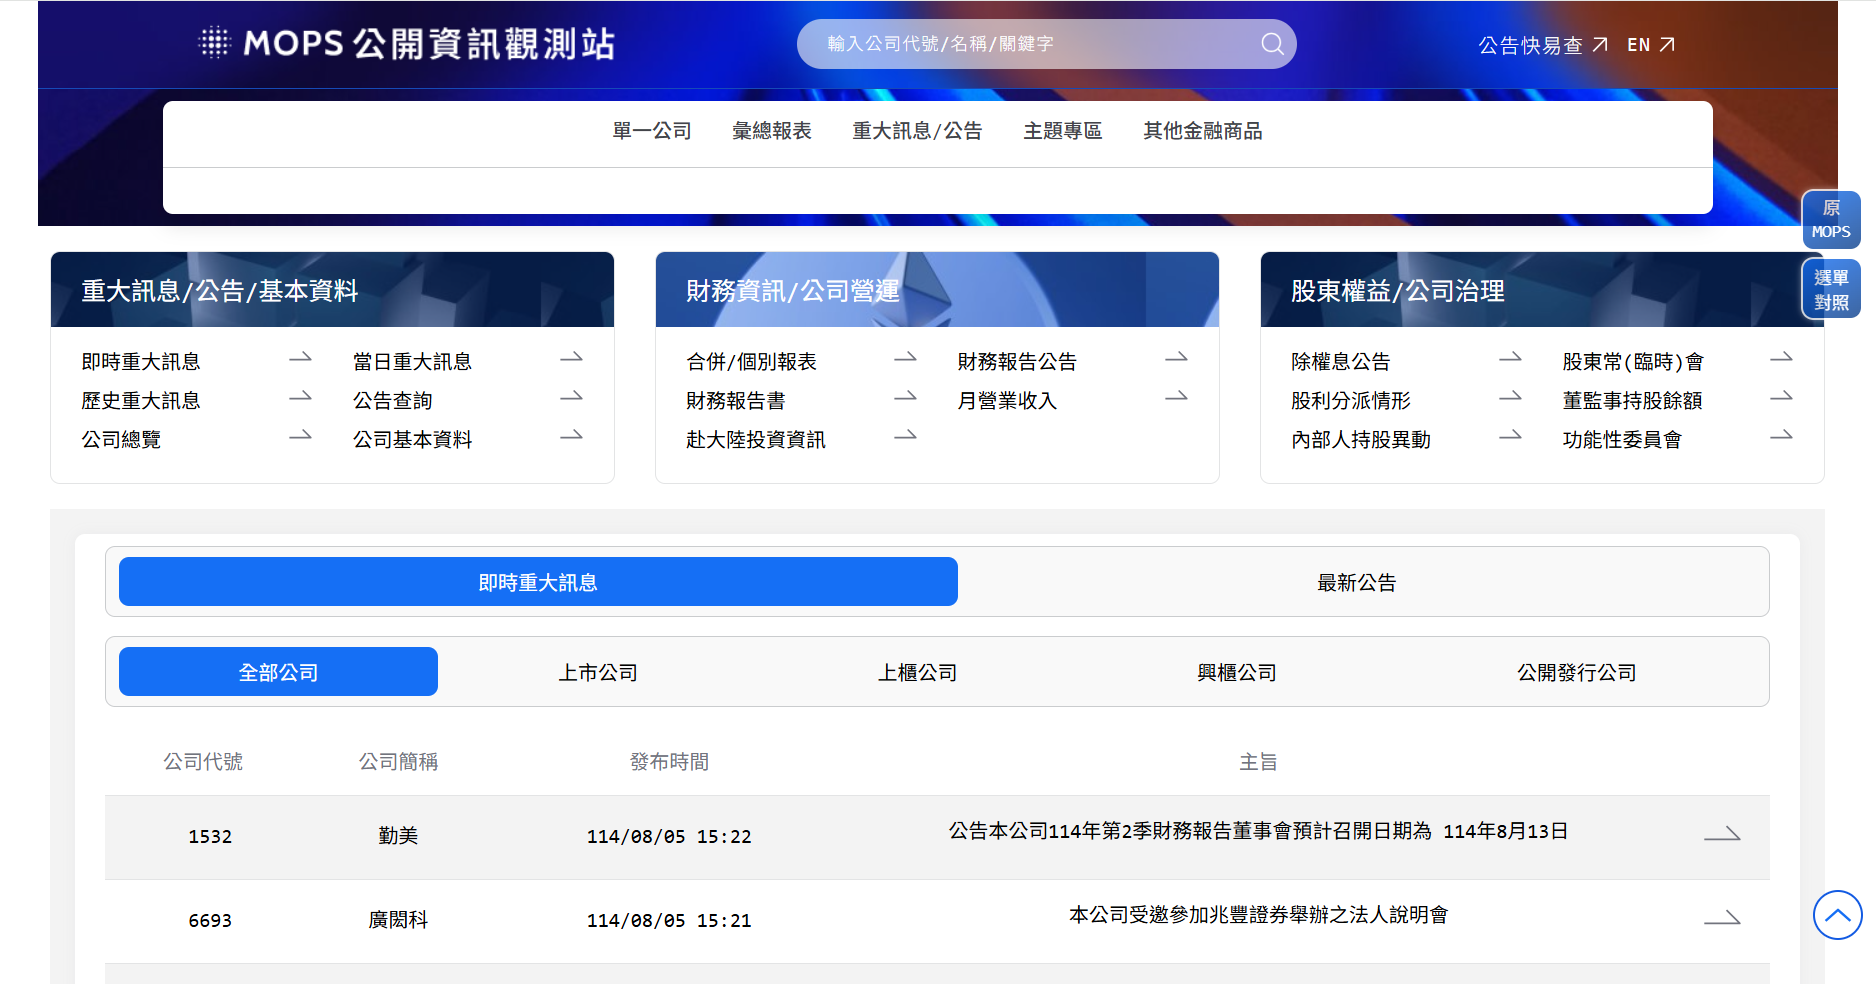
Task: Click arrow beside 歷史重大訊息
Action: click(x=300, y=397)
